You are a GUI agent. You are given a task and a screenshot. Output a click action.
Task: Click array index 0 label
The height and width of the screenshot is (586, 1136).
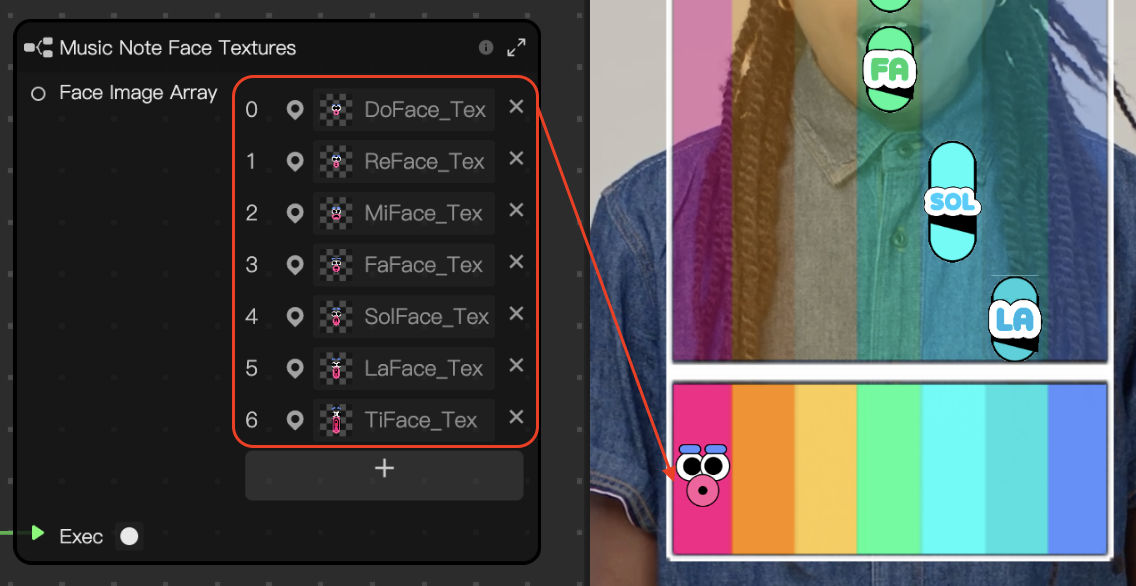coord(251,110)
